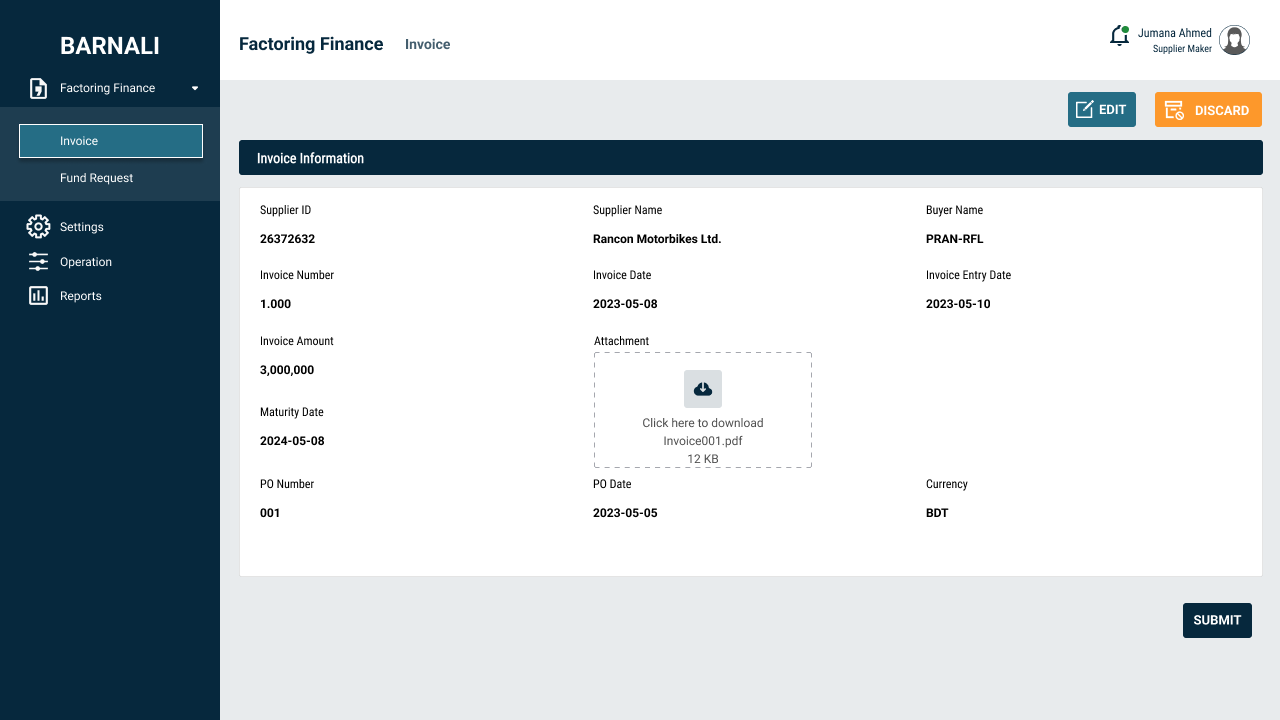Go to the Operation menu label
Image resolution: width=1280 pixels, height=720 pixels.
click(86, 262)
